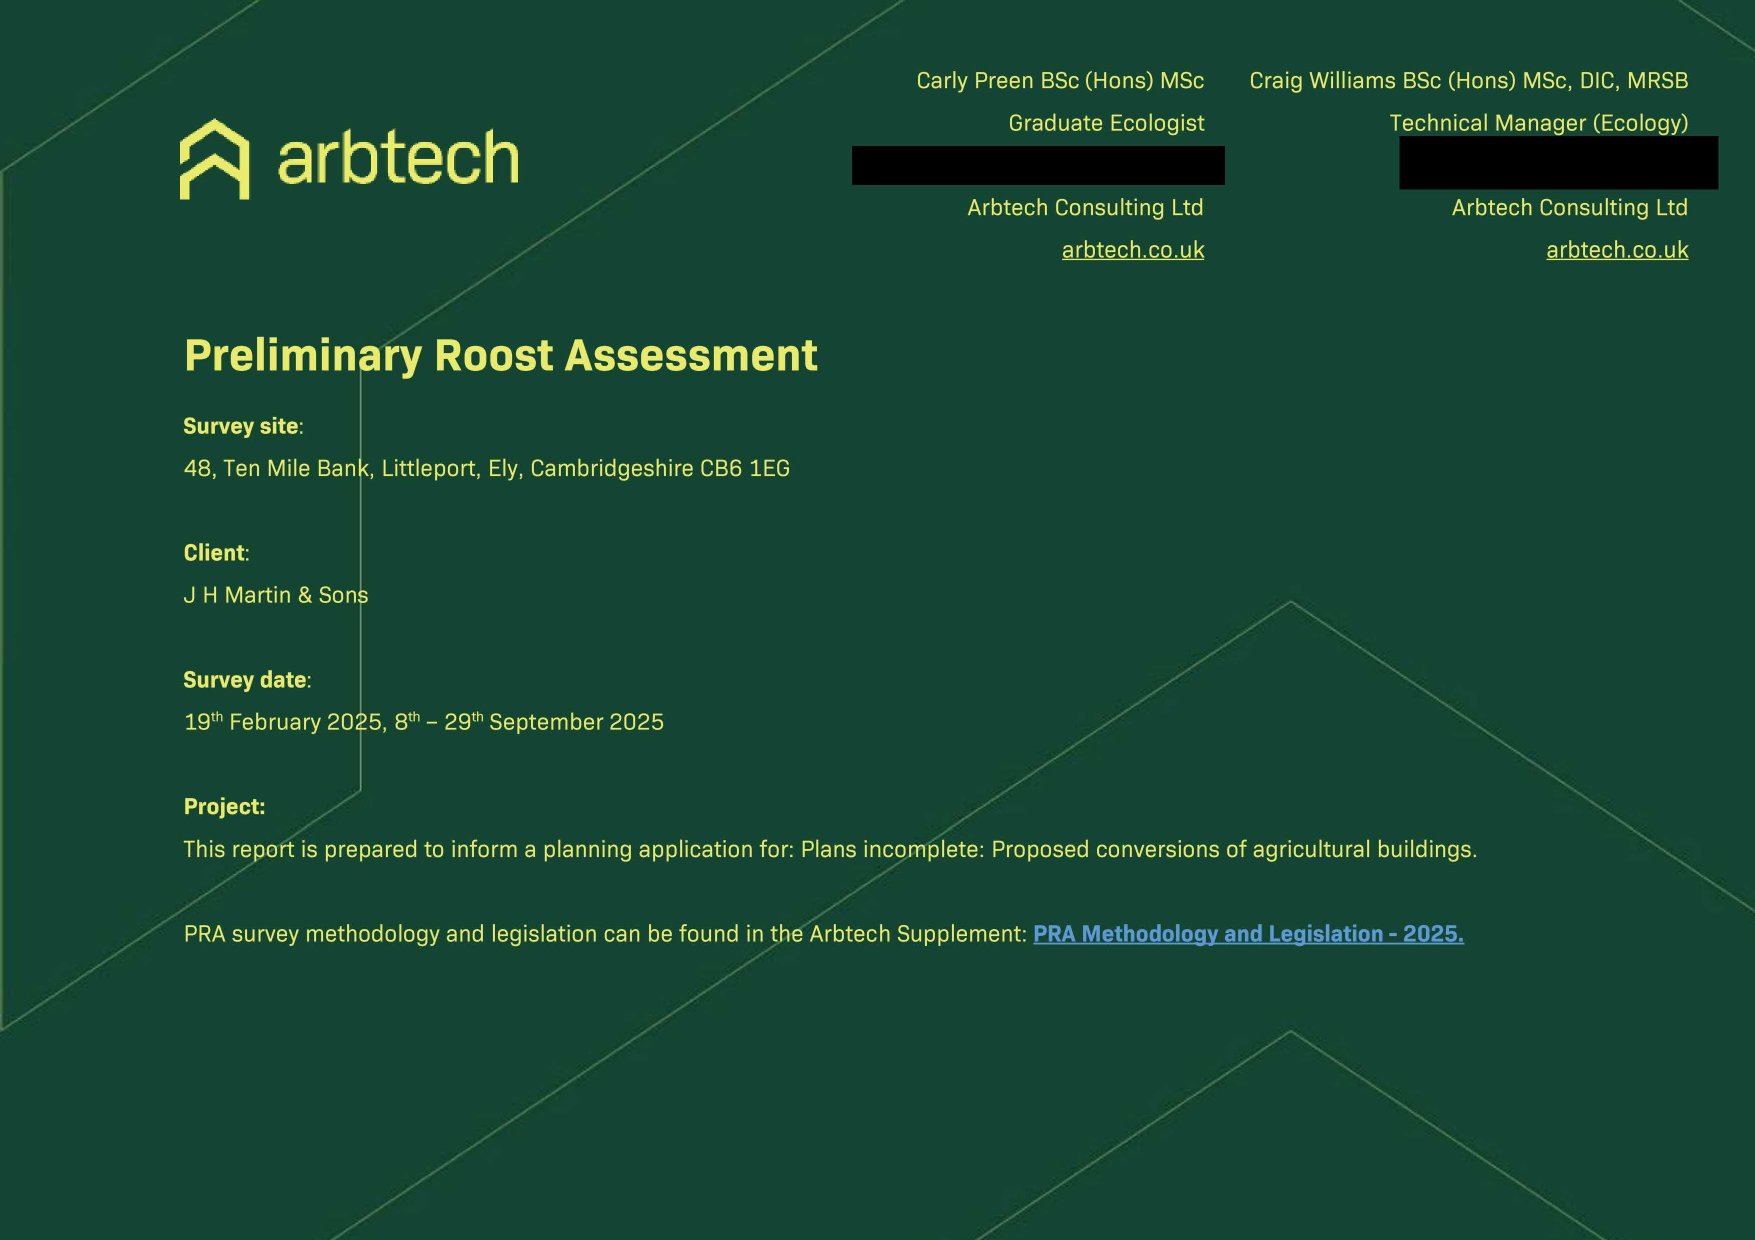Image resolution: width=1755 pixels, height=1240 pixels.
Task: Click the arbtech chevron logo icon
Action: (214, 159)
